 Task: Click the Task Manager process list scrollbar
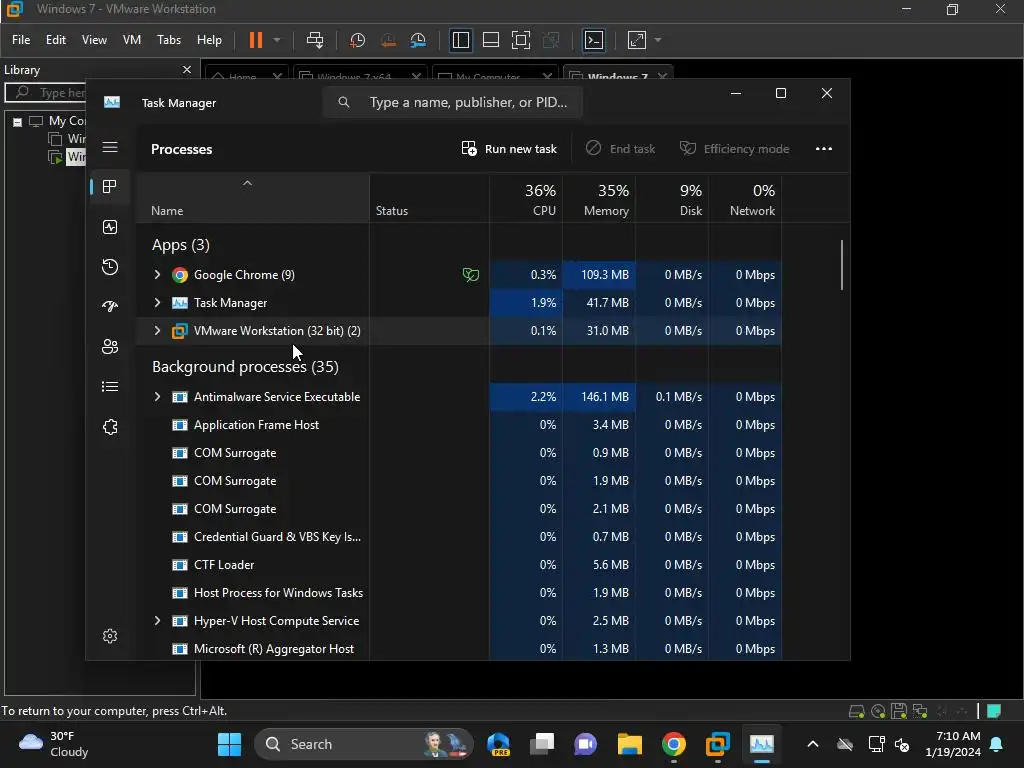[x=842, y=265]
